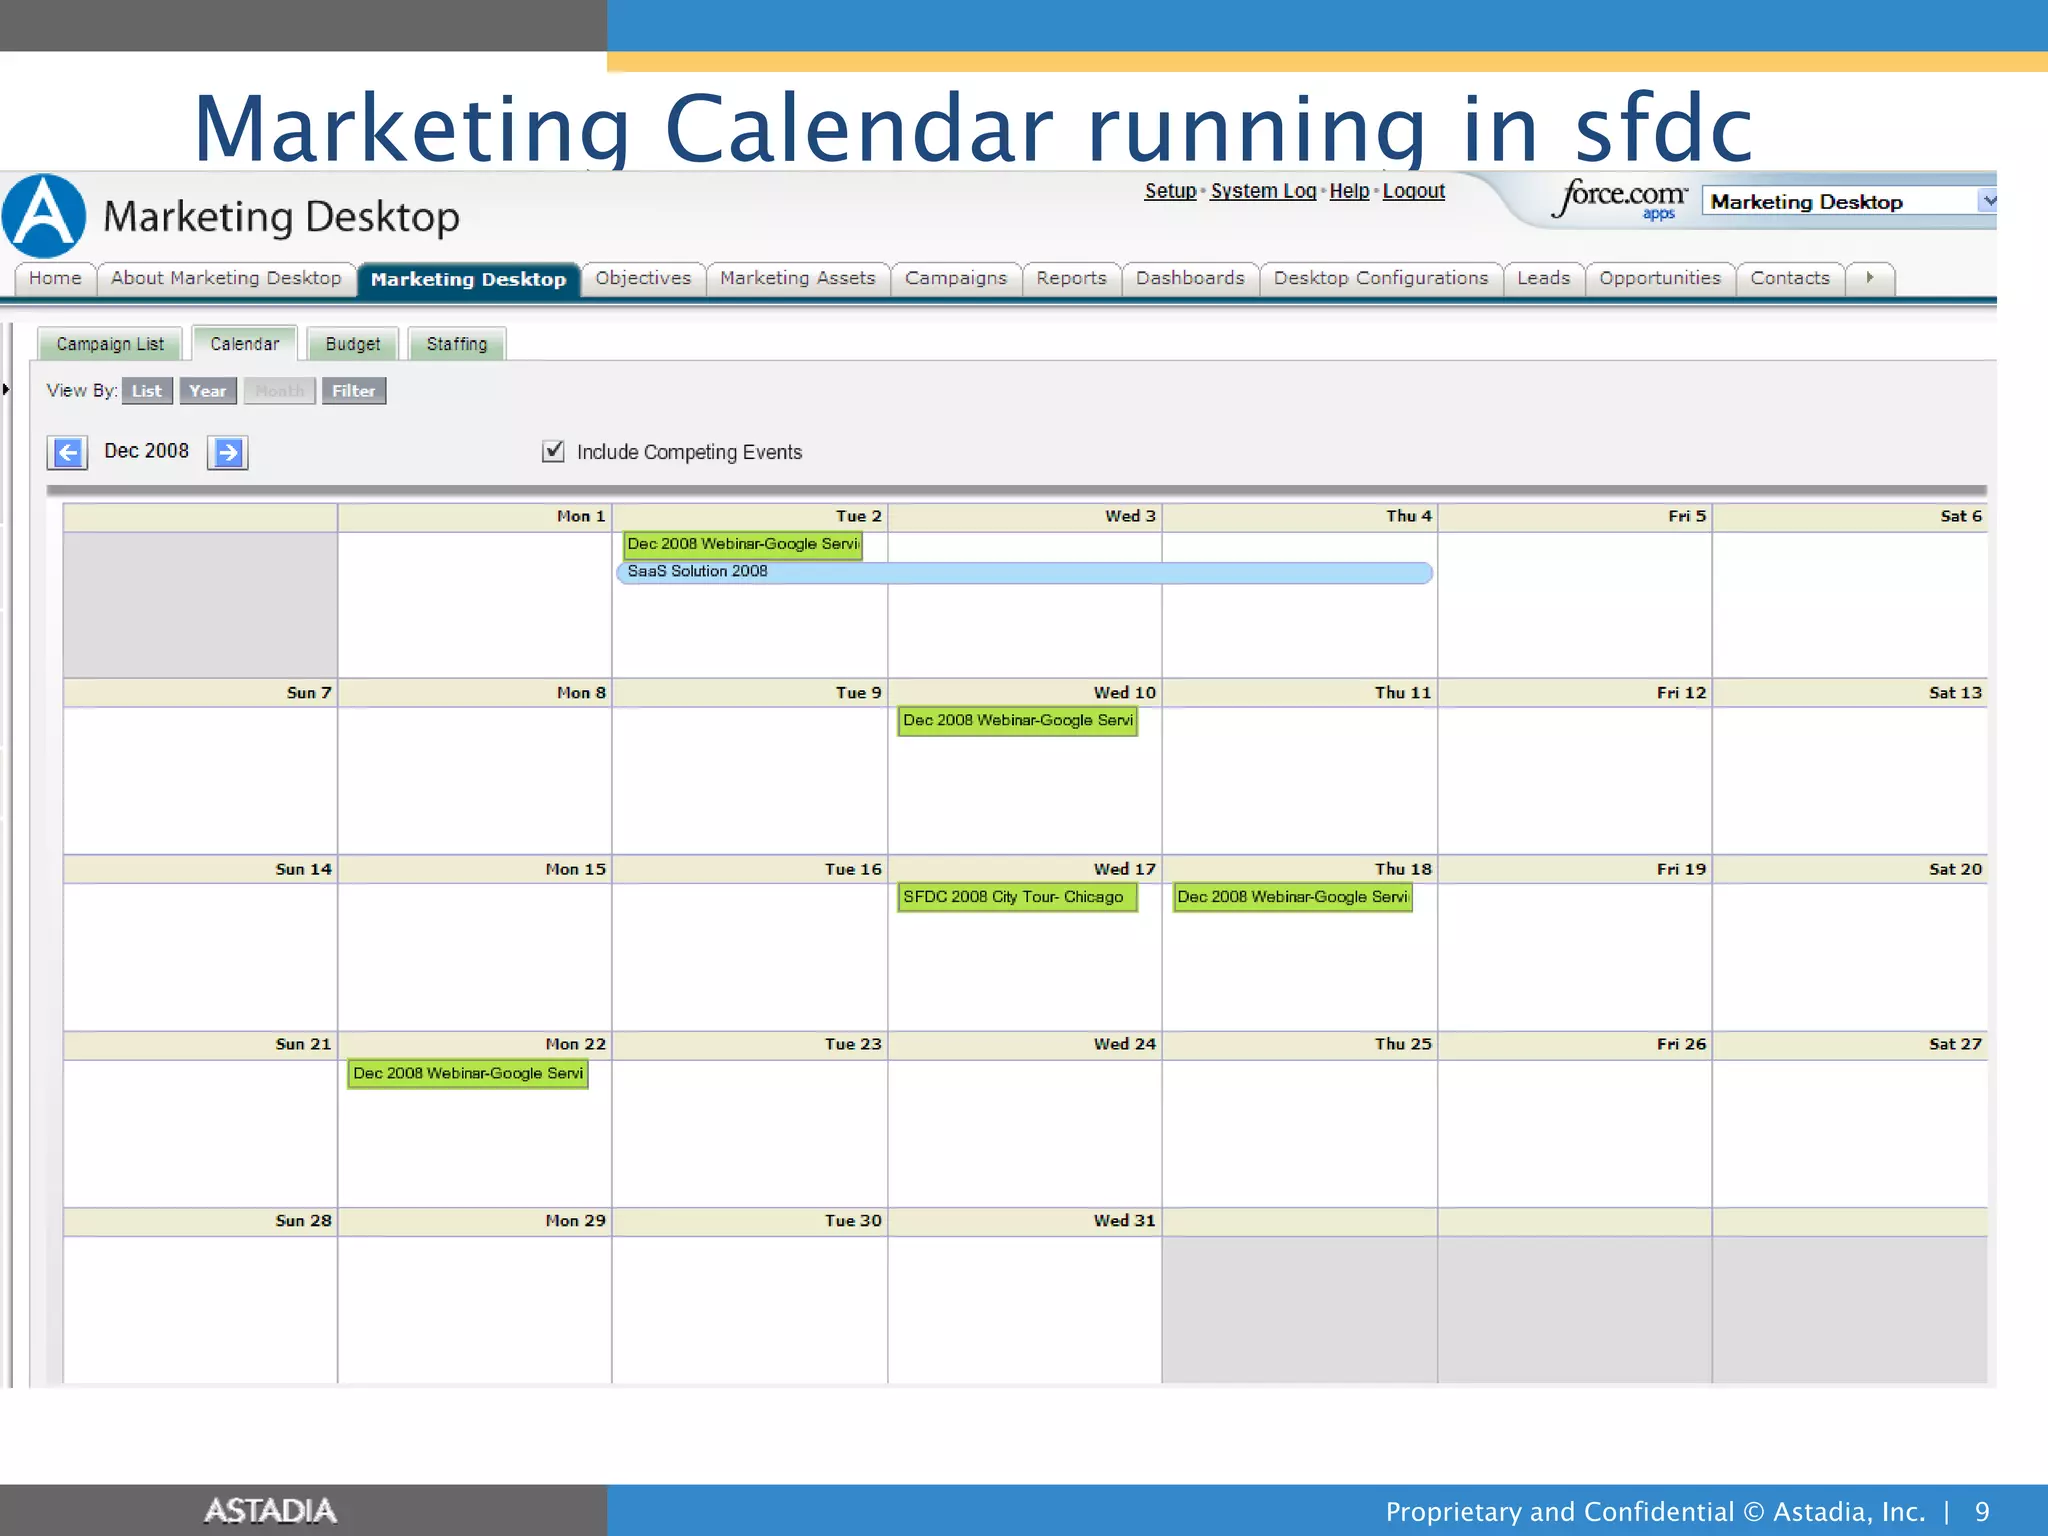The height and width of the screenshot is (1536, 2048).
Task: Click the previous month arrow icon
Action: click(x=67, y=453)
